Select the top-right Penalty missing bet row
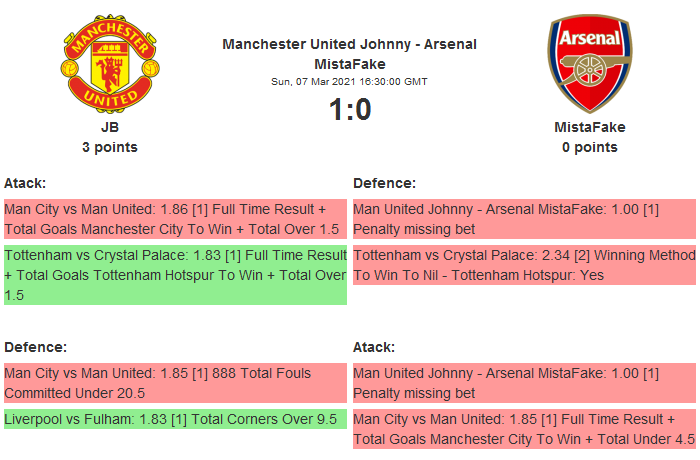This screenshot has width=700, height=460. (524, 219)
